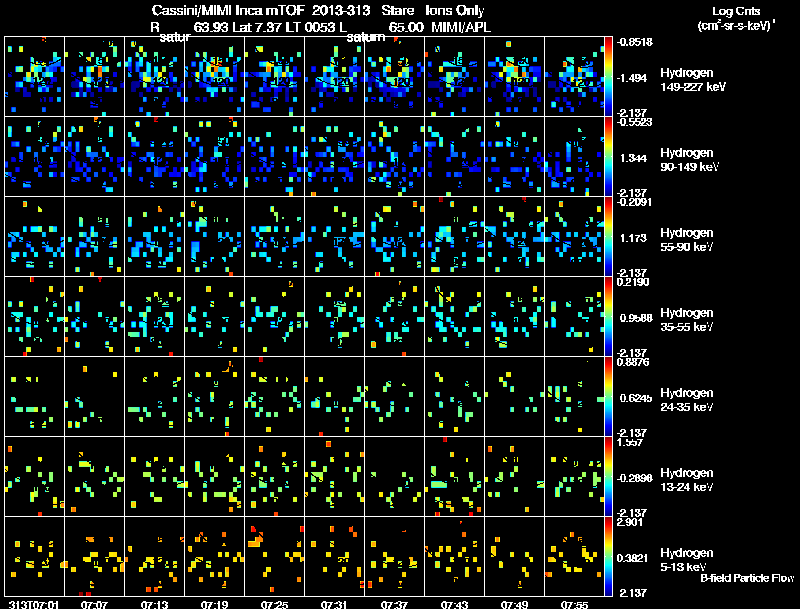Screen dimensions: 800x609
Task: Click the '07:31' time axis label
Action: 335,604
